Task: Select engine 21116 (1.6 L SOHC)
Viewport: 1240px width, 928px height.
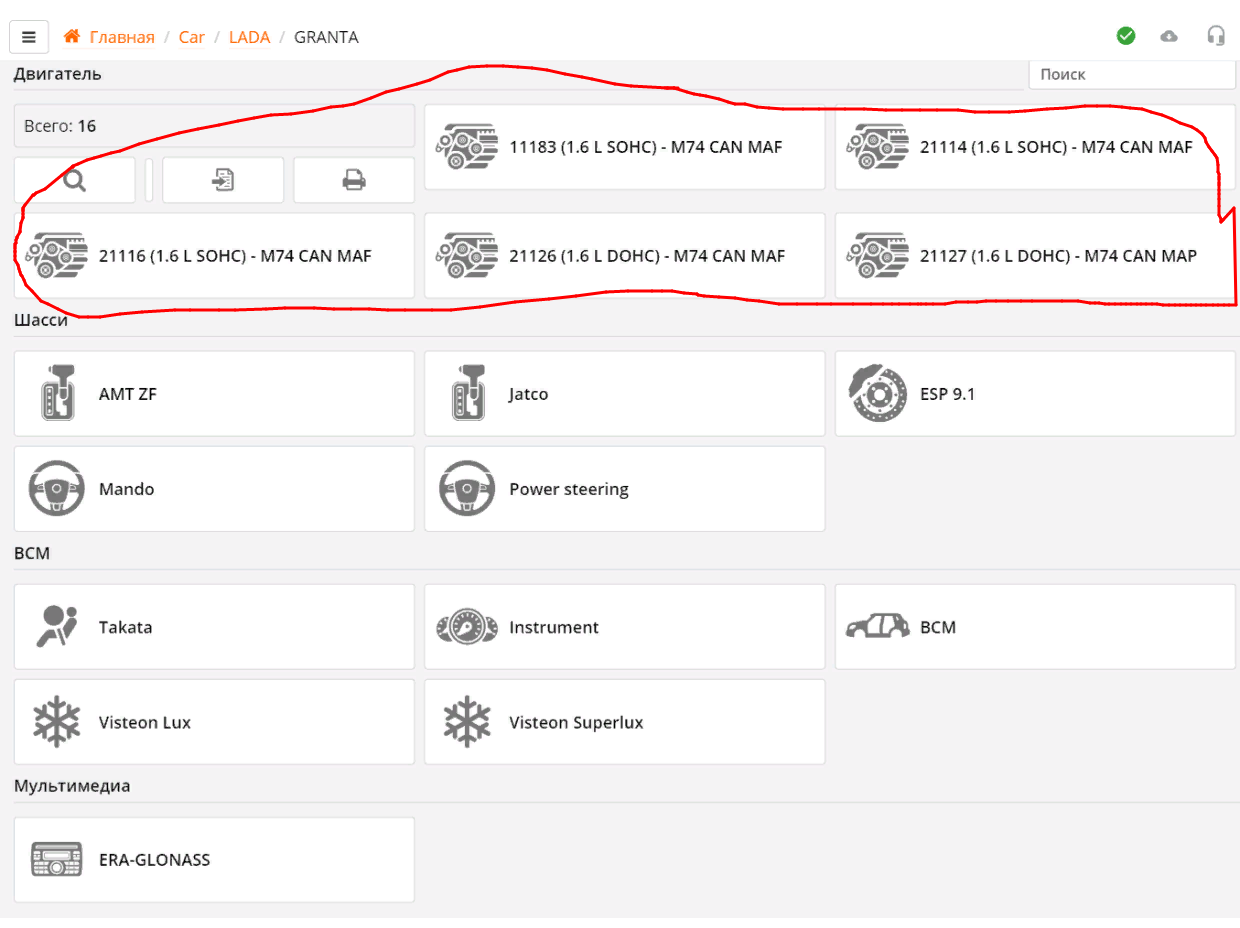Action: [x=214, y=256]
